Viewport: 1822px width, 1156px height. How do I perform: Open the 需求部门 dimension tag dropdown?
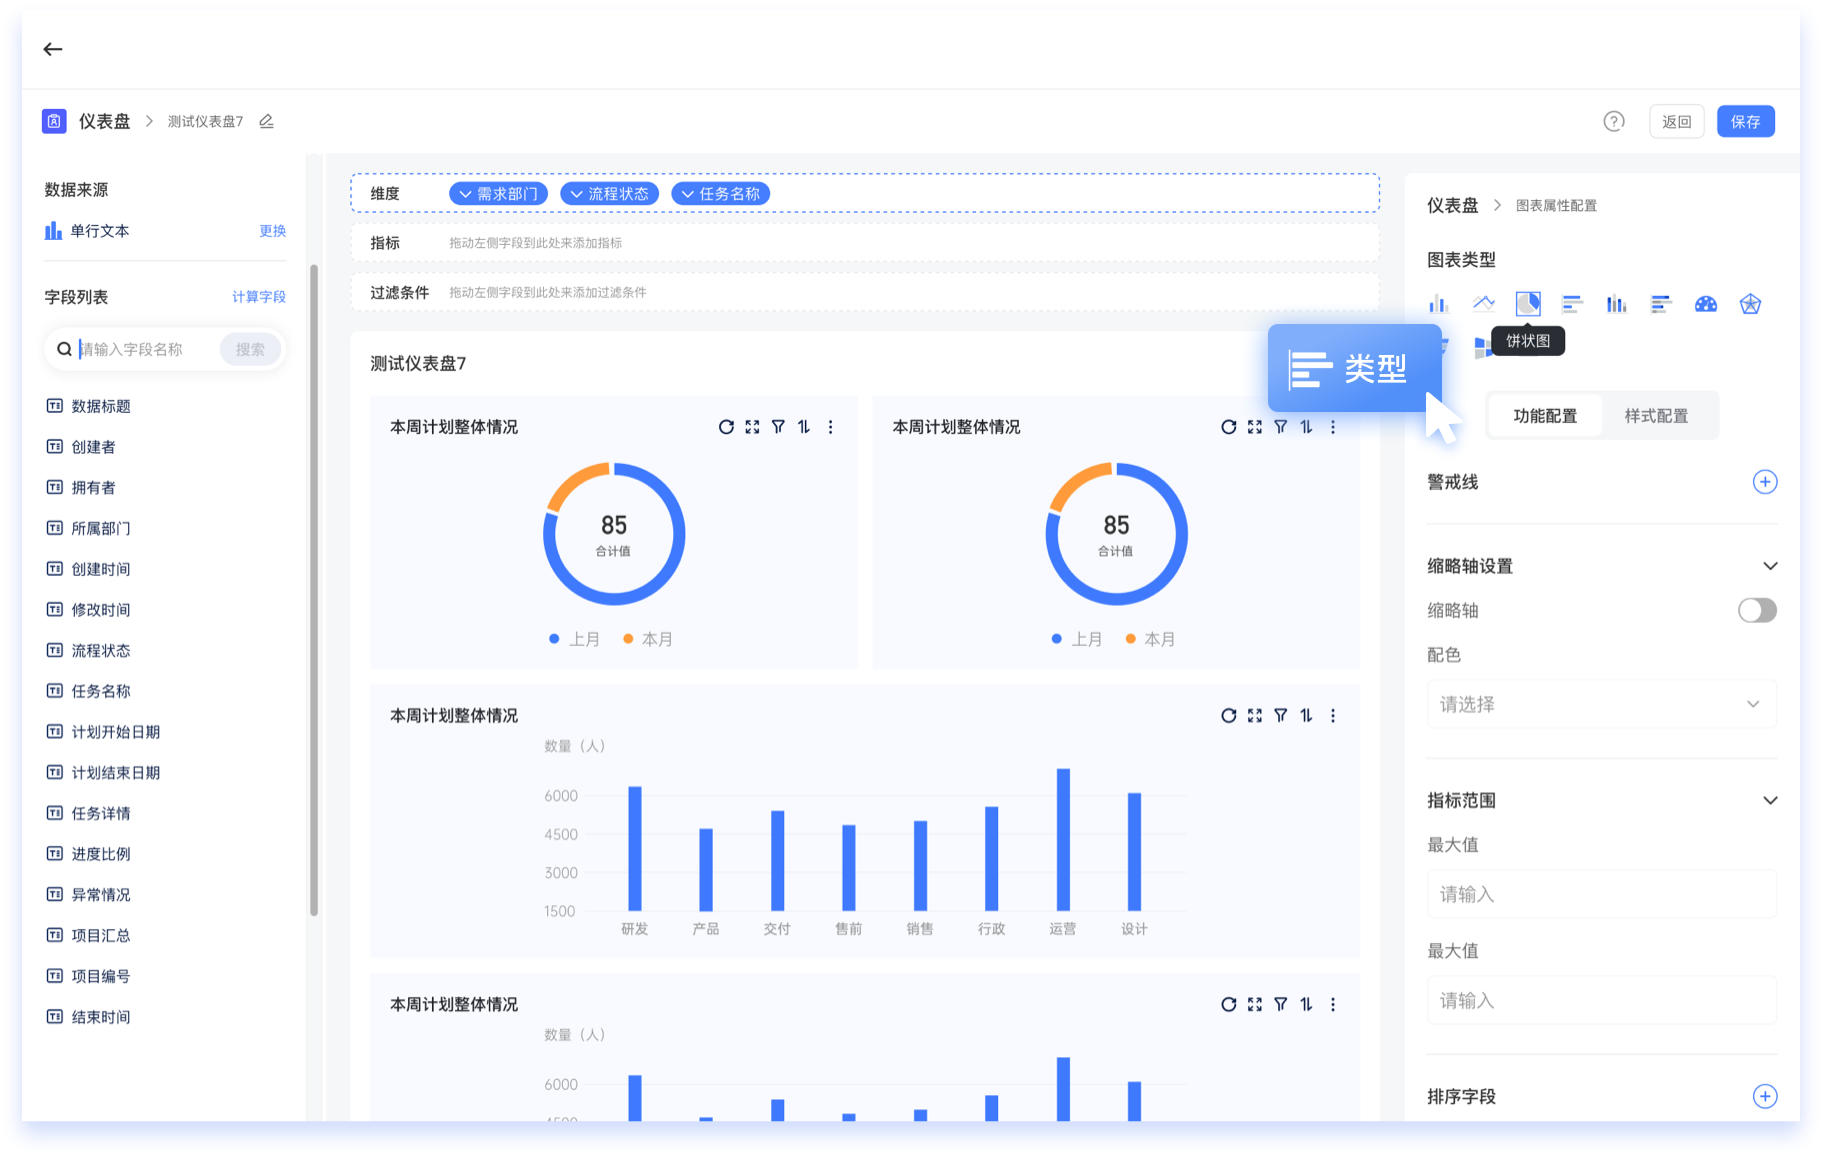pos(498,194)
